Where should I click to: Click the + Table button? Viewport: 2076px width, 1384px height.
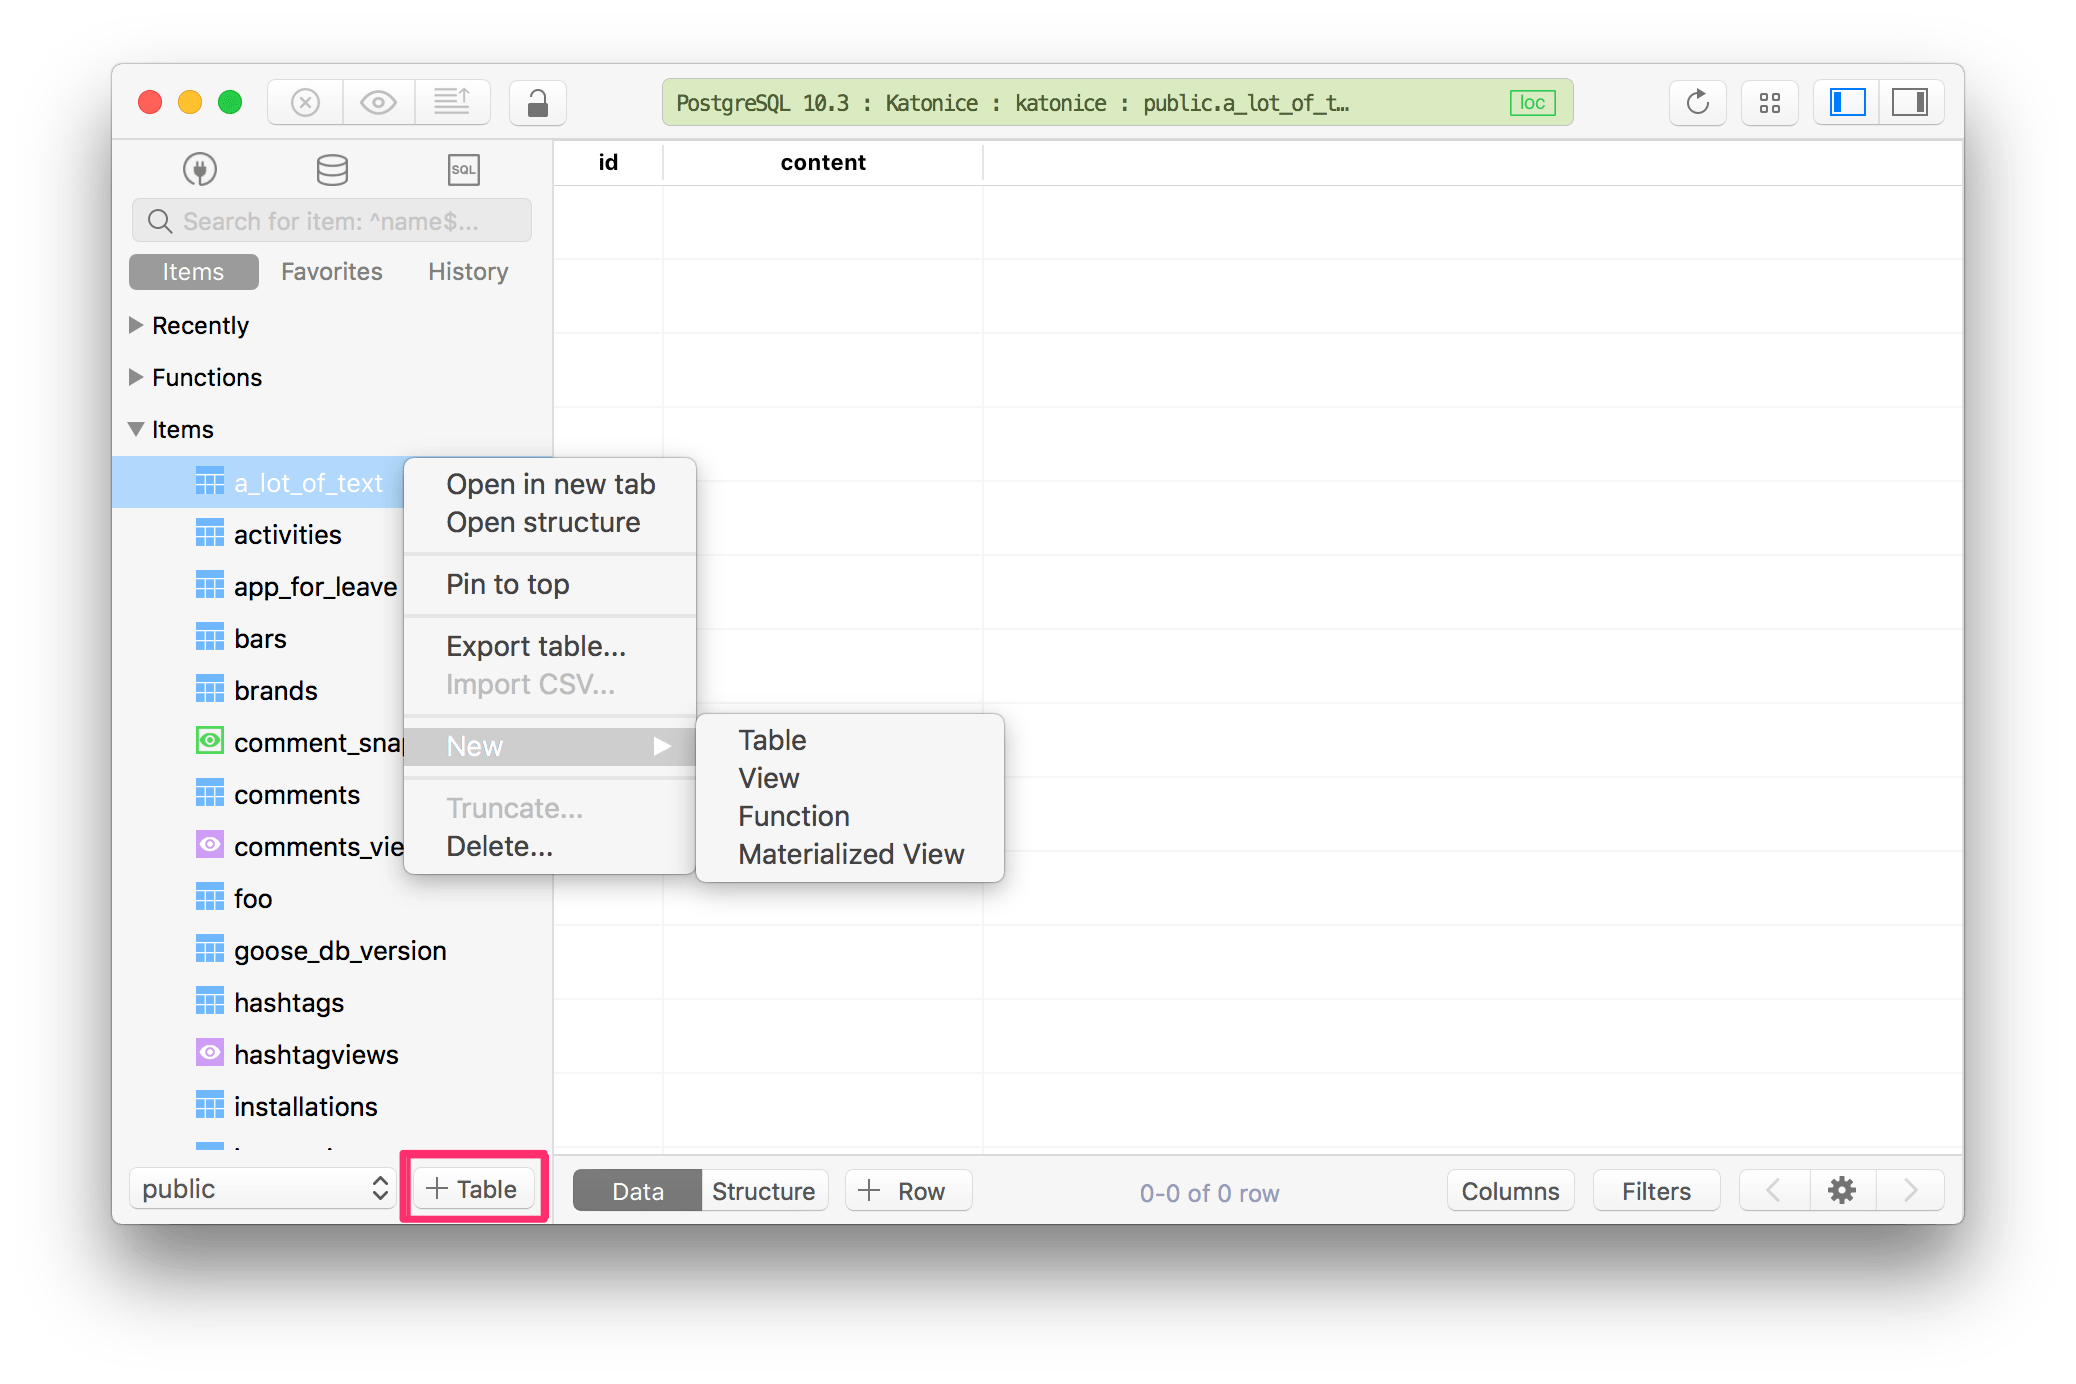pos(470,1189)
